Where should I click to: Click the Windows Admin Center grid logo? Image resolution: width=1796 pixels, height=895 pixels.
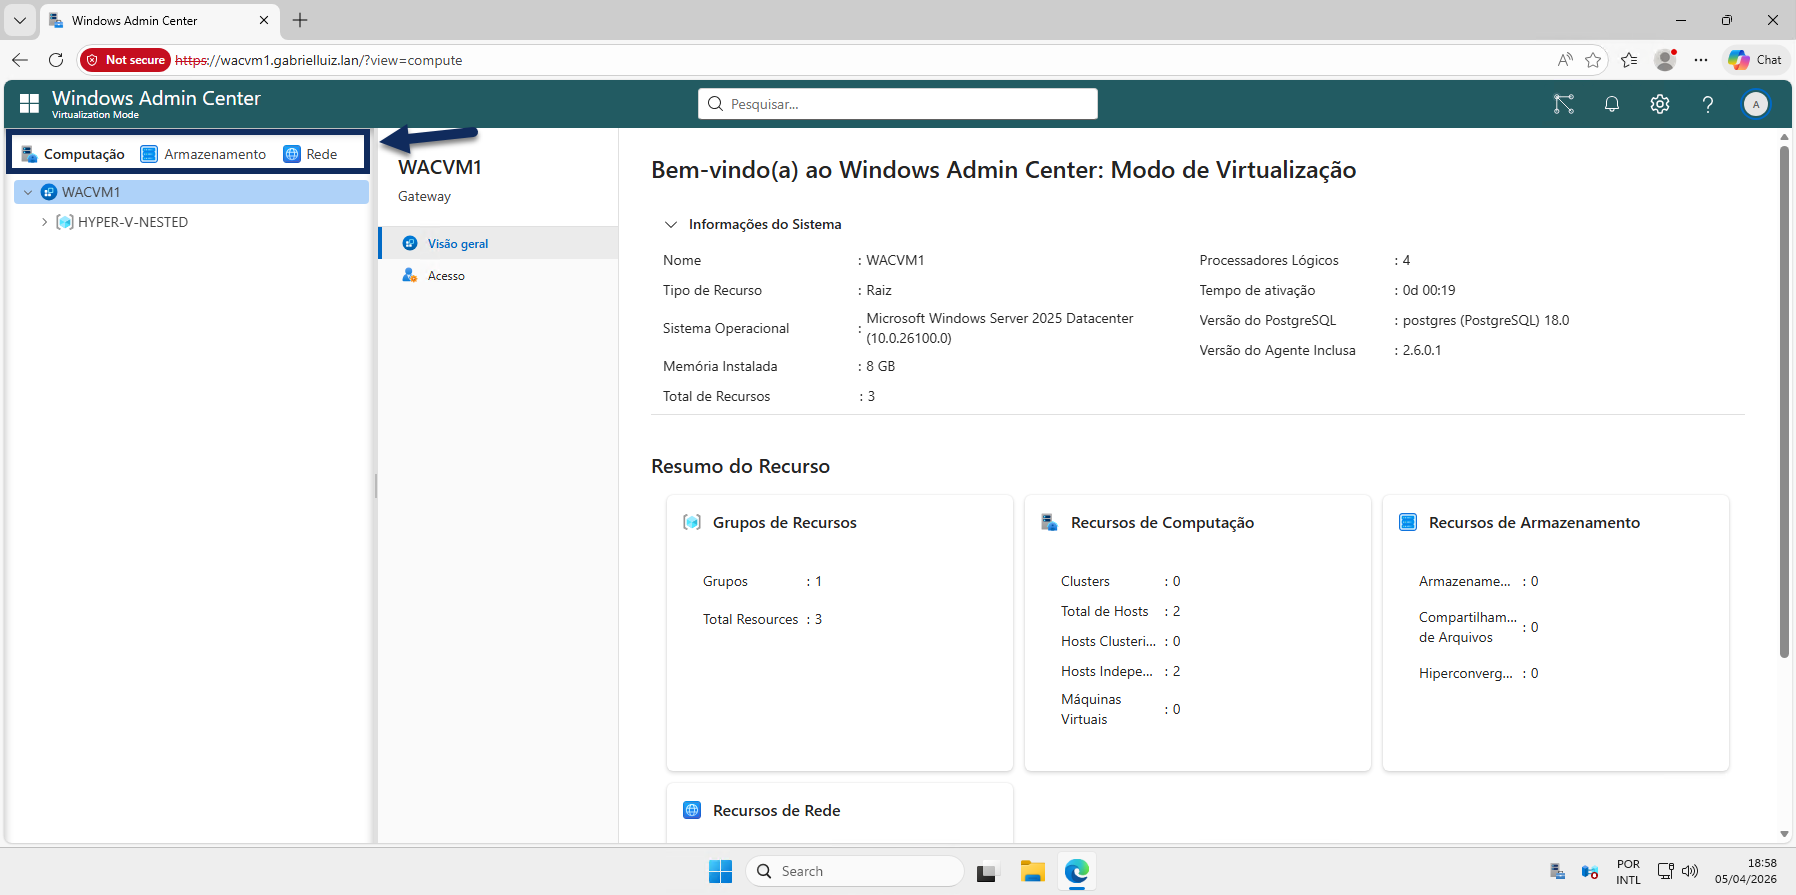pos(29,104)
